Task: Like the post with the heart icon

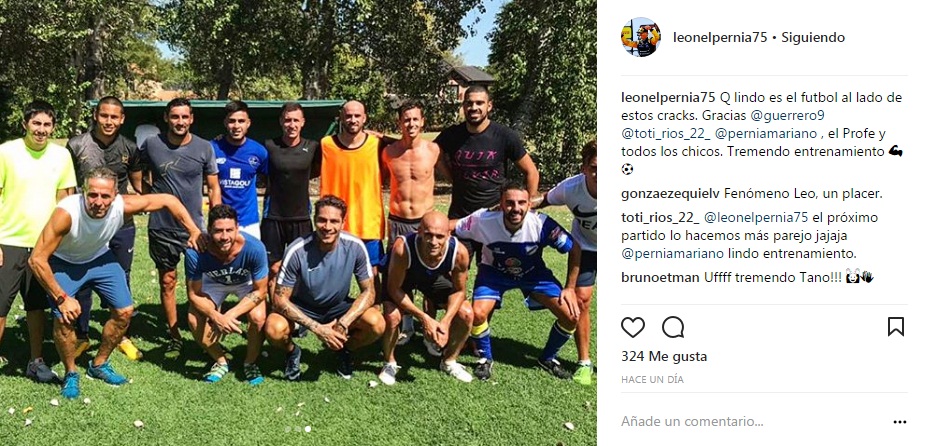Action: 632,327
